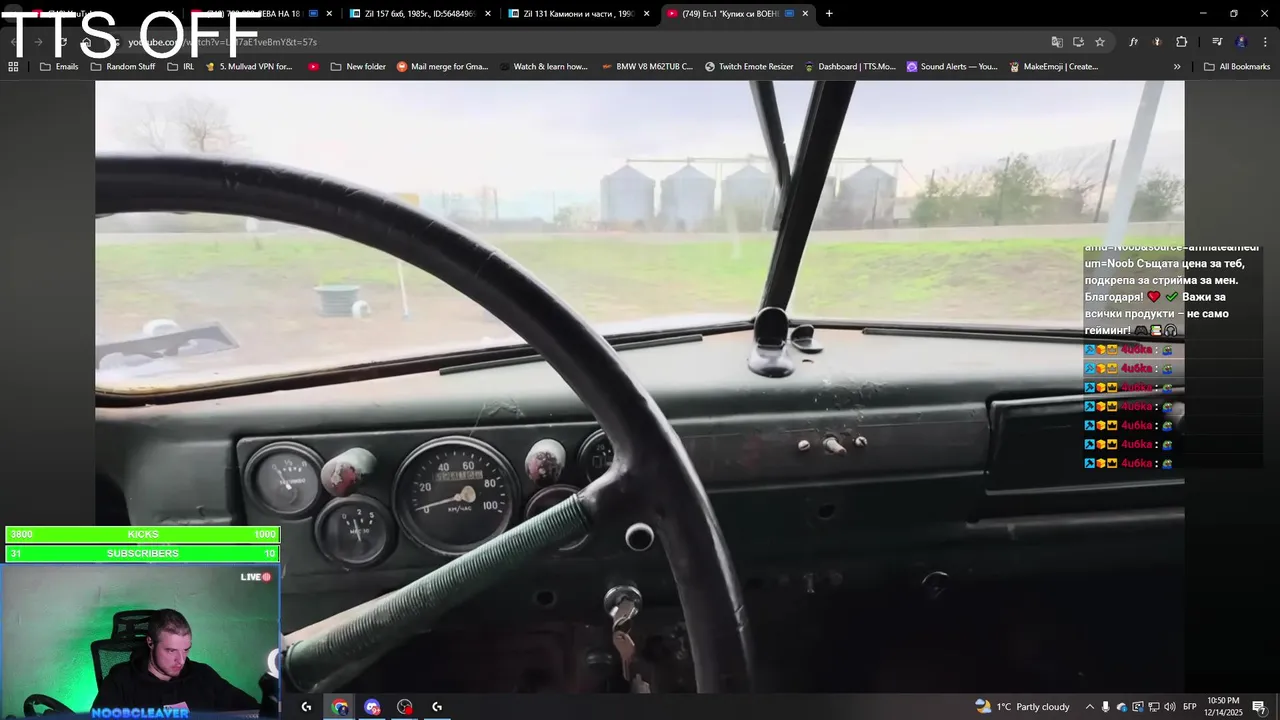The height and width of the screenshot is (720, 1280).
Task: Expand hidden bookmarks with double chevron
Action: pyautogui.click(x=1177, y=67)
